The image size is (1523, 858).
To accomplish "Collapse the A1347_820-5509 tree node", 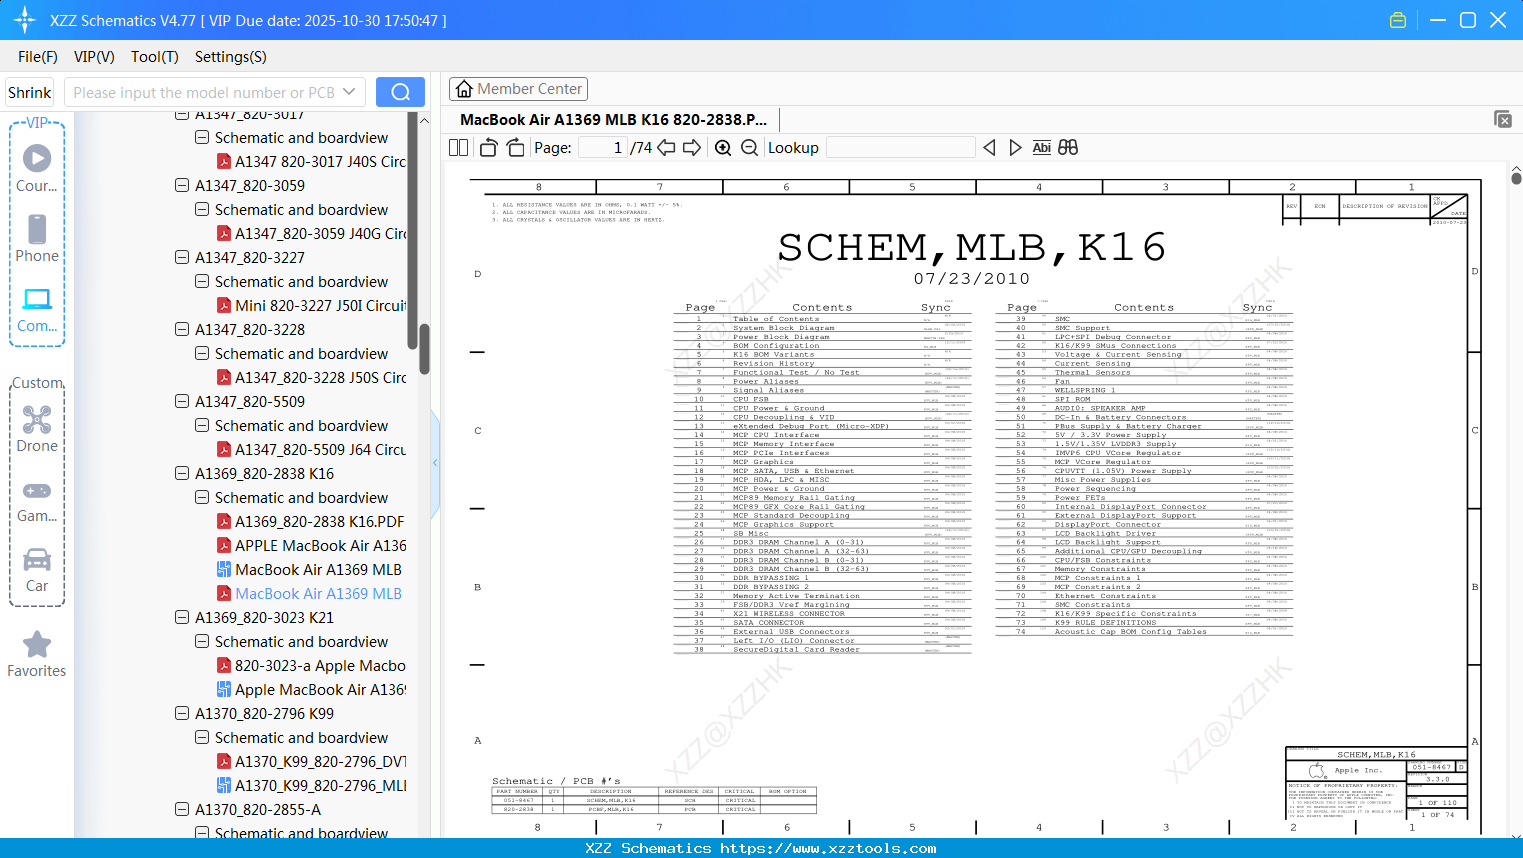I will click(x=182, y=401).
